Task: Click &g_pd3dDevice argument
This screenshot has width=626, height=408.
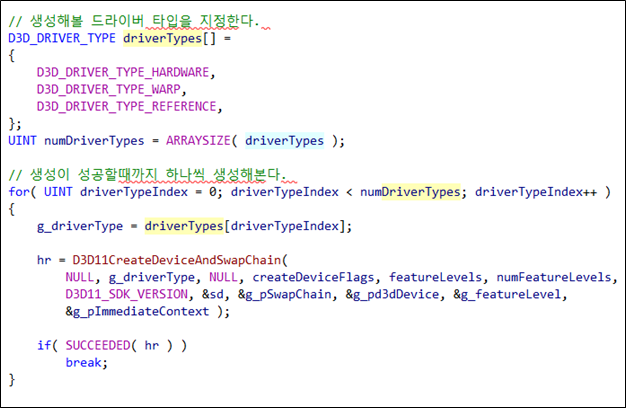Action: pos(392,295)
